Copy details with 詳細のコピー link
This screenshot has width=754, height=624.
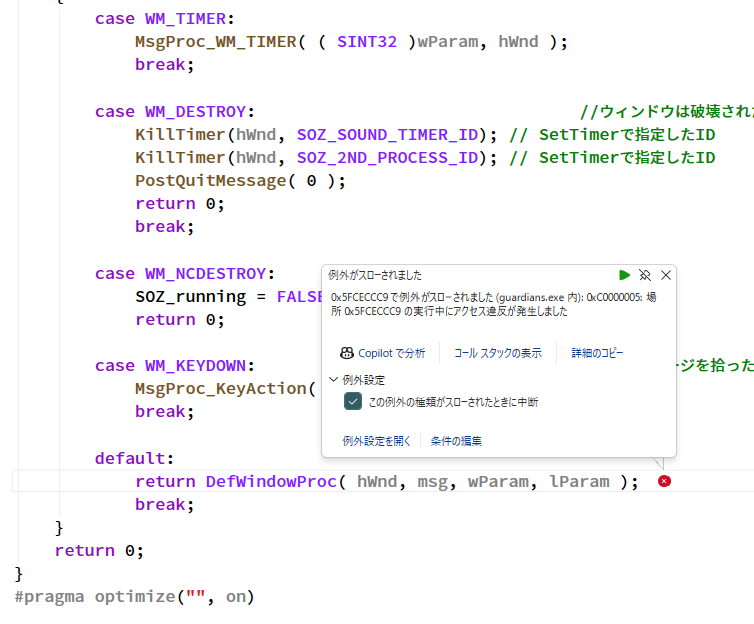click(x=597, y=353)
